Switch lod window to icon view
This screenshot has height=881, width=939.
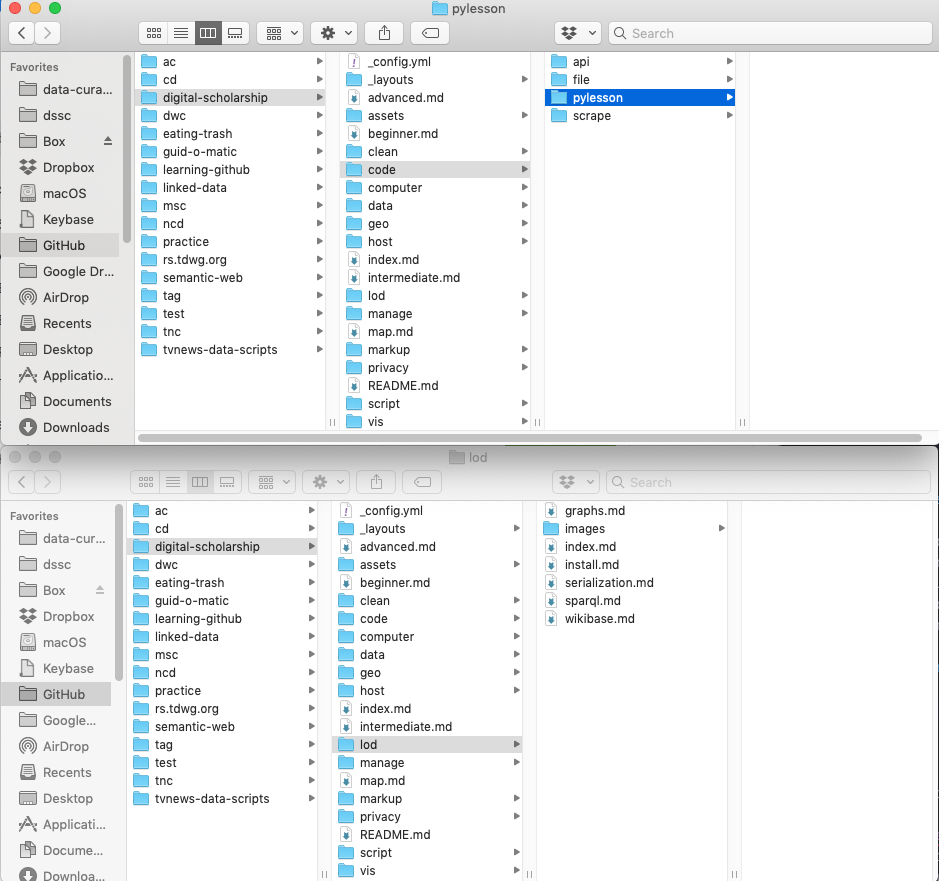tap(146, 482)
